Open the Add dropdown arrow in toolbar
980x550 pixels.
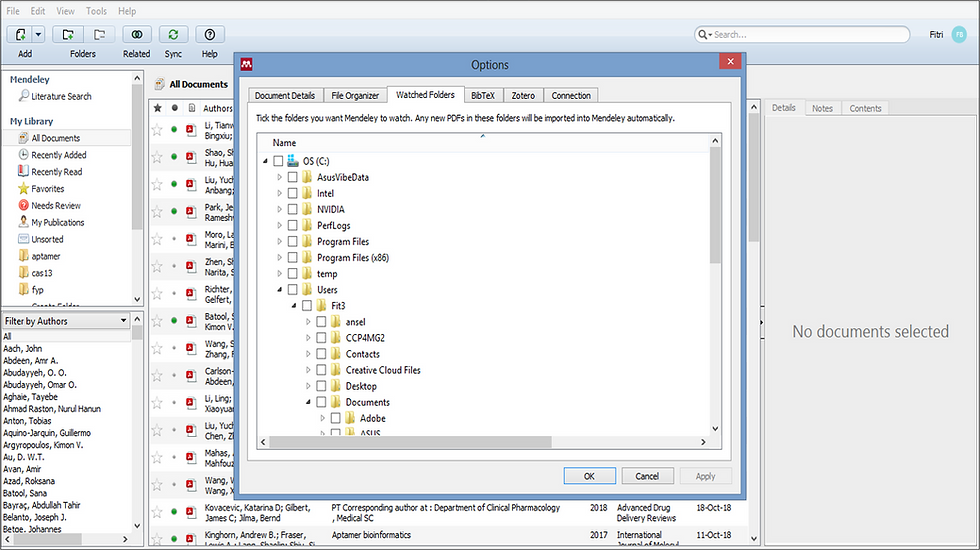tap(38, 35)
